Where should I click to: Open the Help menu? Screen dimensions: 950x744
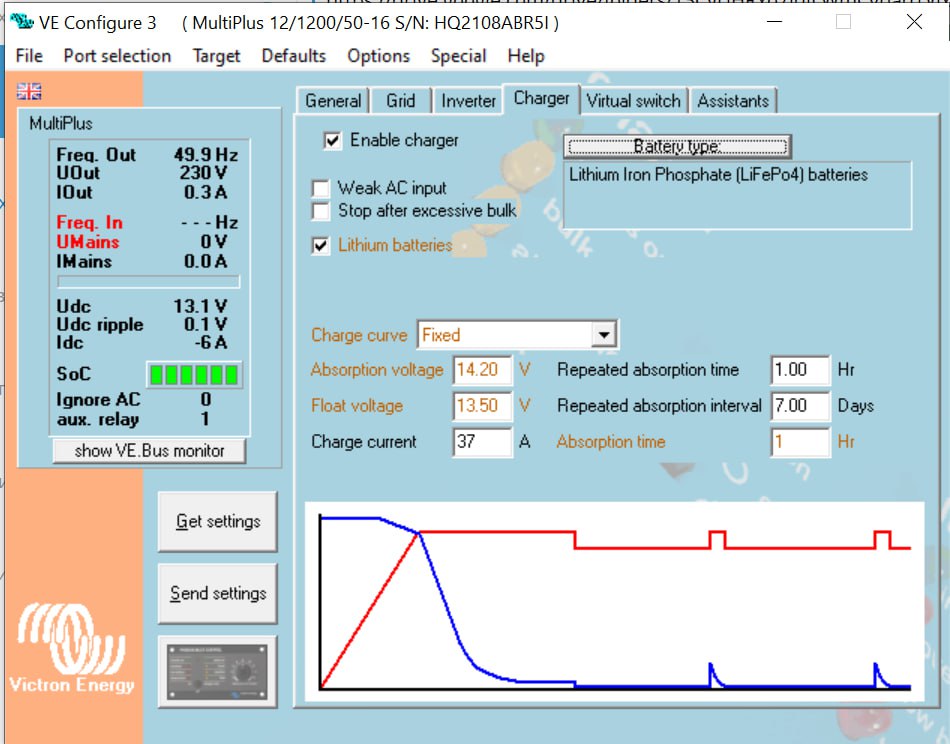526,56
